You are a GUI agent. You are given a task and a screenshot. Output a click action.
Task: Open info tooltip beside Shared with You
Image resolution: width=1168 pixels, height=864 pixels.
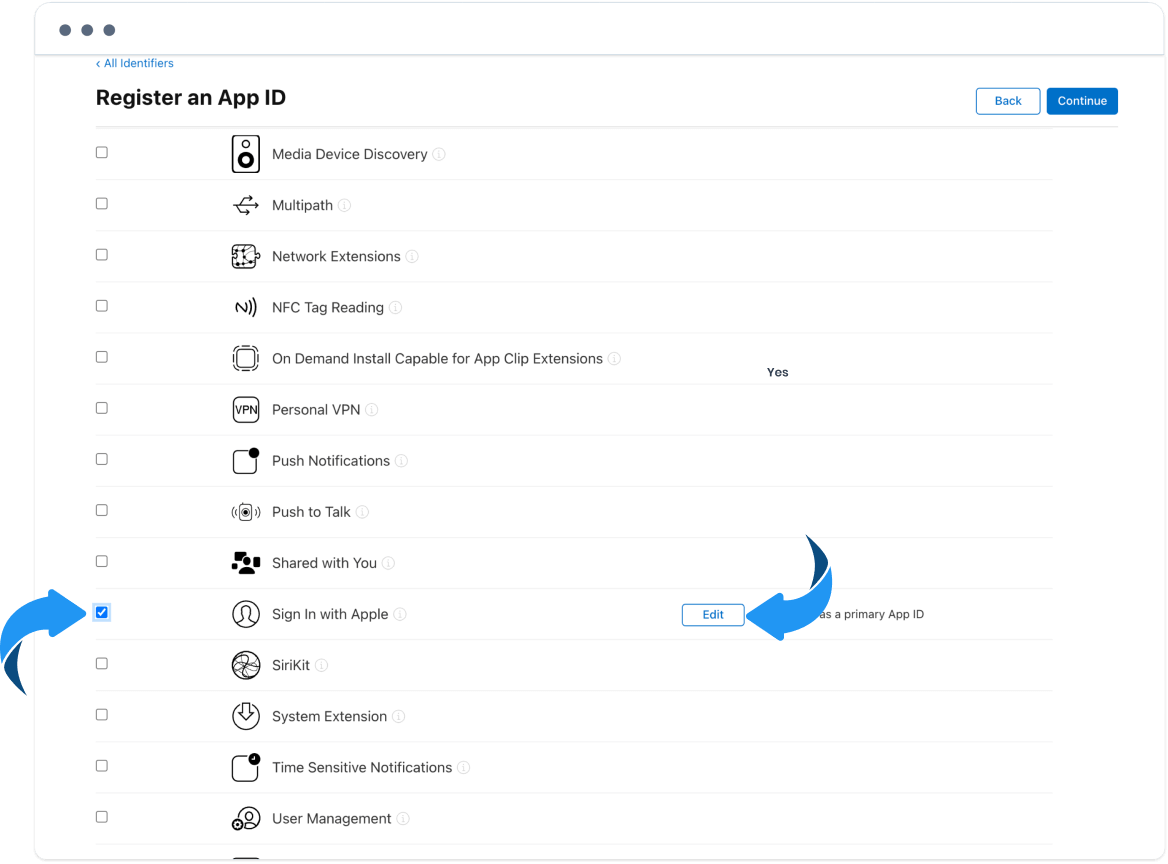(388, 563)
